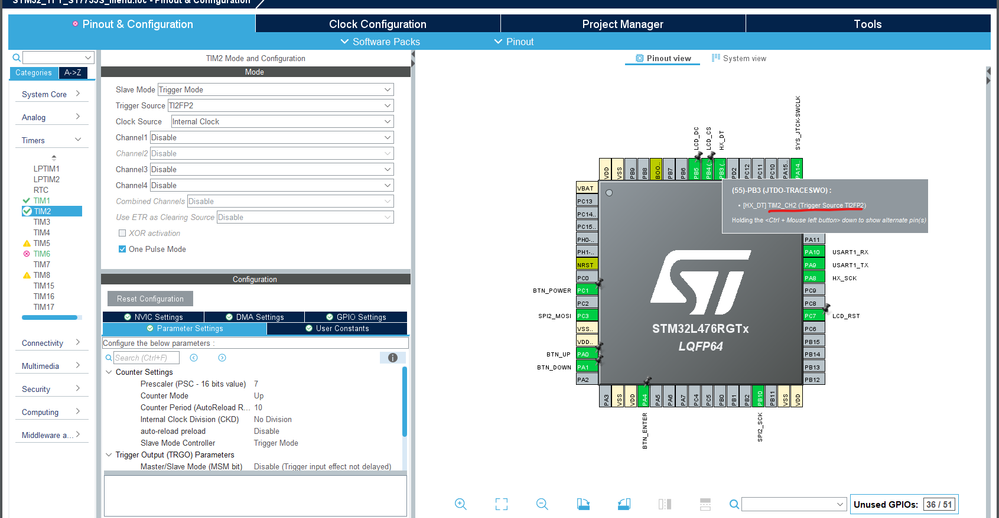
Task: Click the info icon in Parameter Settings
Action: tap(393, 357)
